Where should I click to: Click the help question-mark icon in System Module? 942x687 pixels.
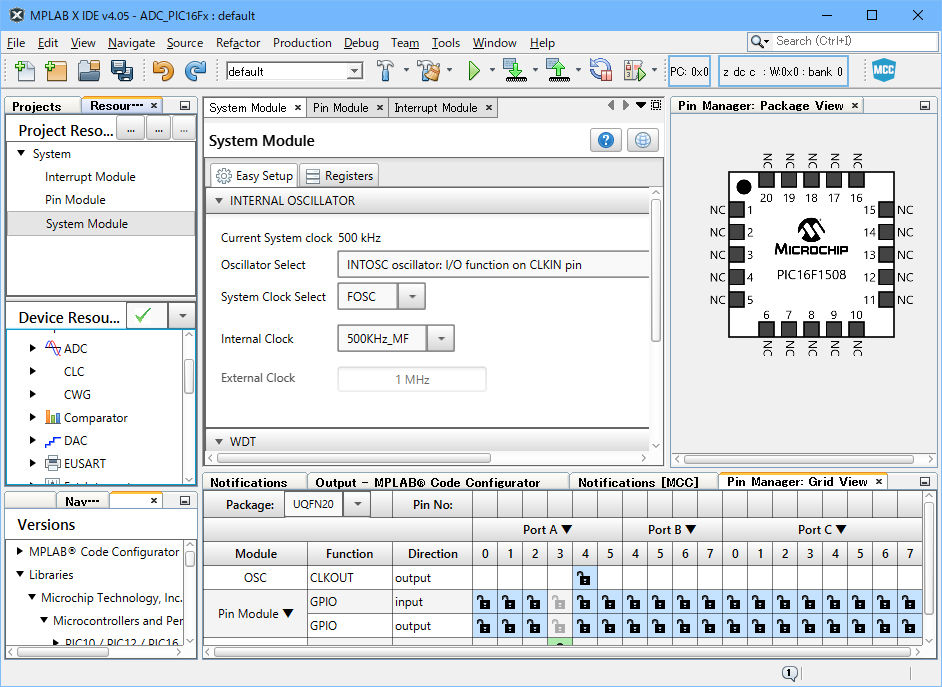[x=606, y=140]
